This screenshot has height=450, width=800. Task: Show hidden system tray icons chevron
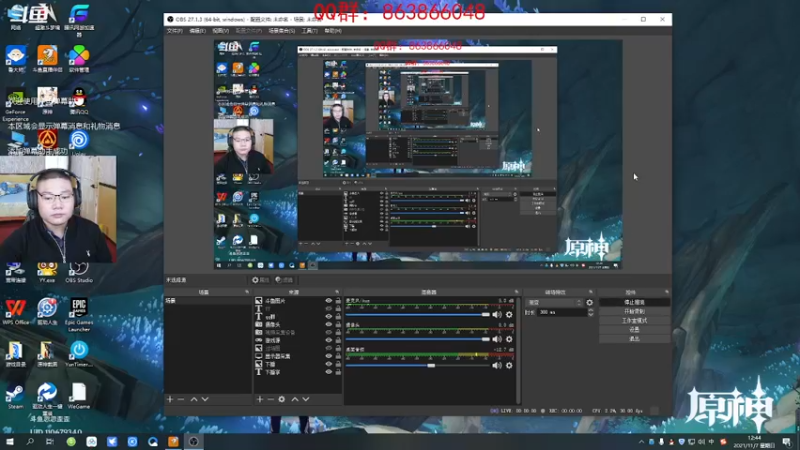[641, 442]
